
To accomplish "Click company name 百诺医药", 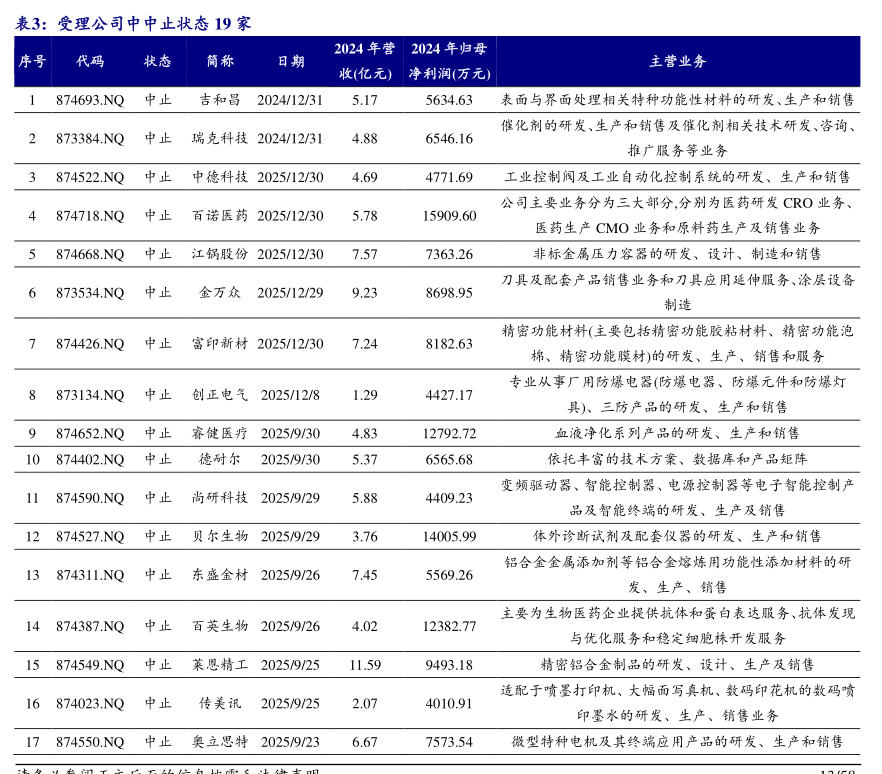I will pos(220,216).
